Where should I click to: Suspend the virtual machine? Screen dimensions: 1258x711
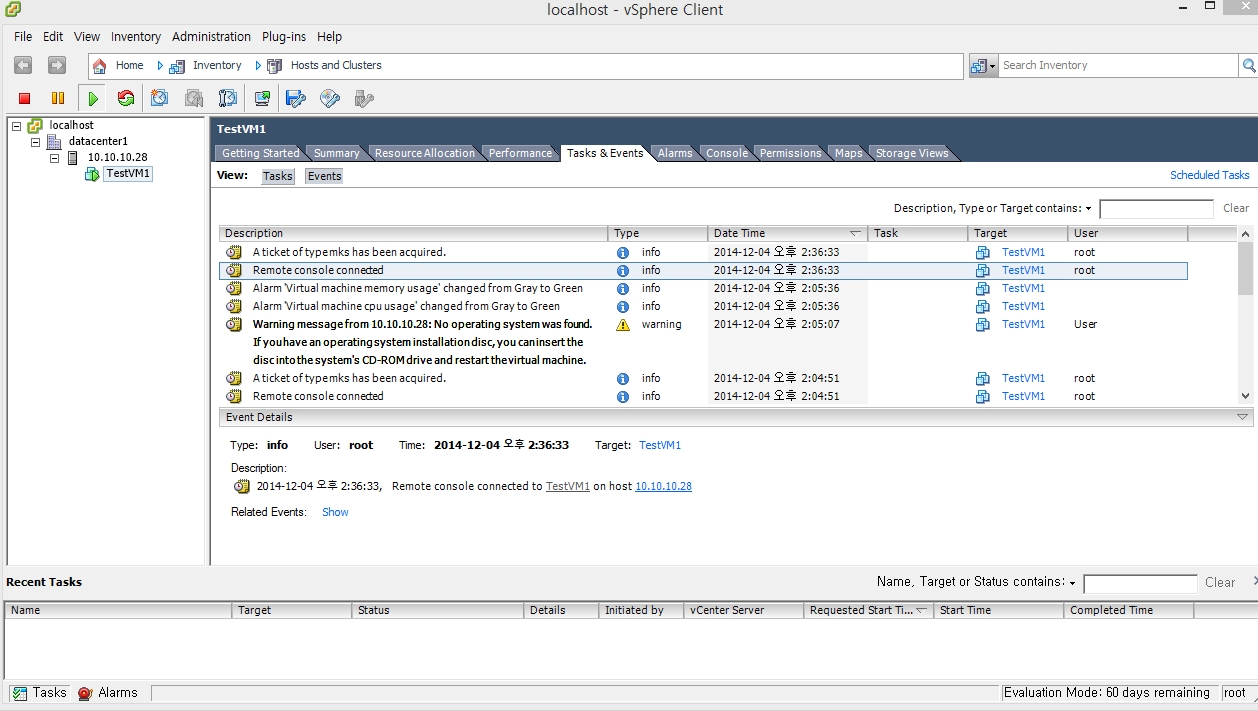tap(57, 97)
